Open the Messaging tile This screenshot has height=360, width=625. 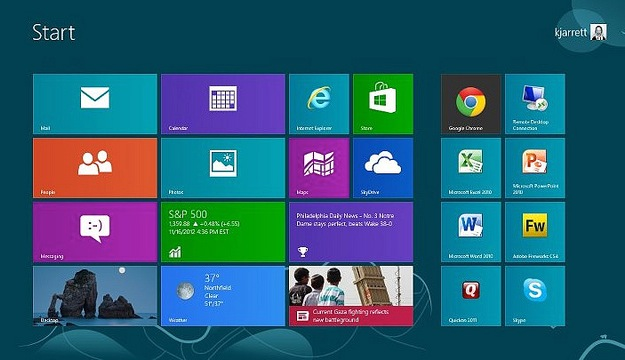click(95, 232)
